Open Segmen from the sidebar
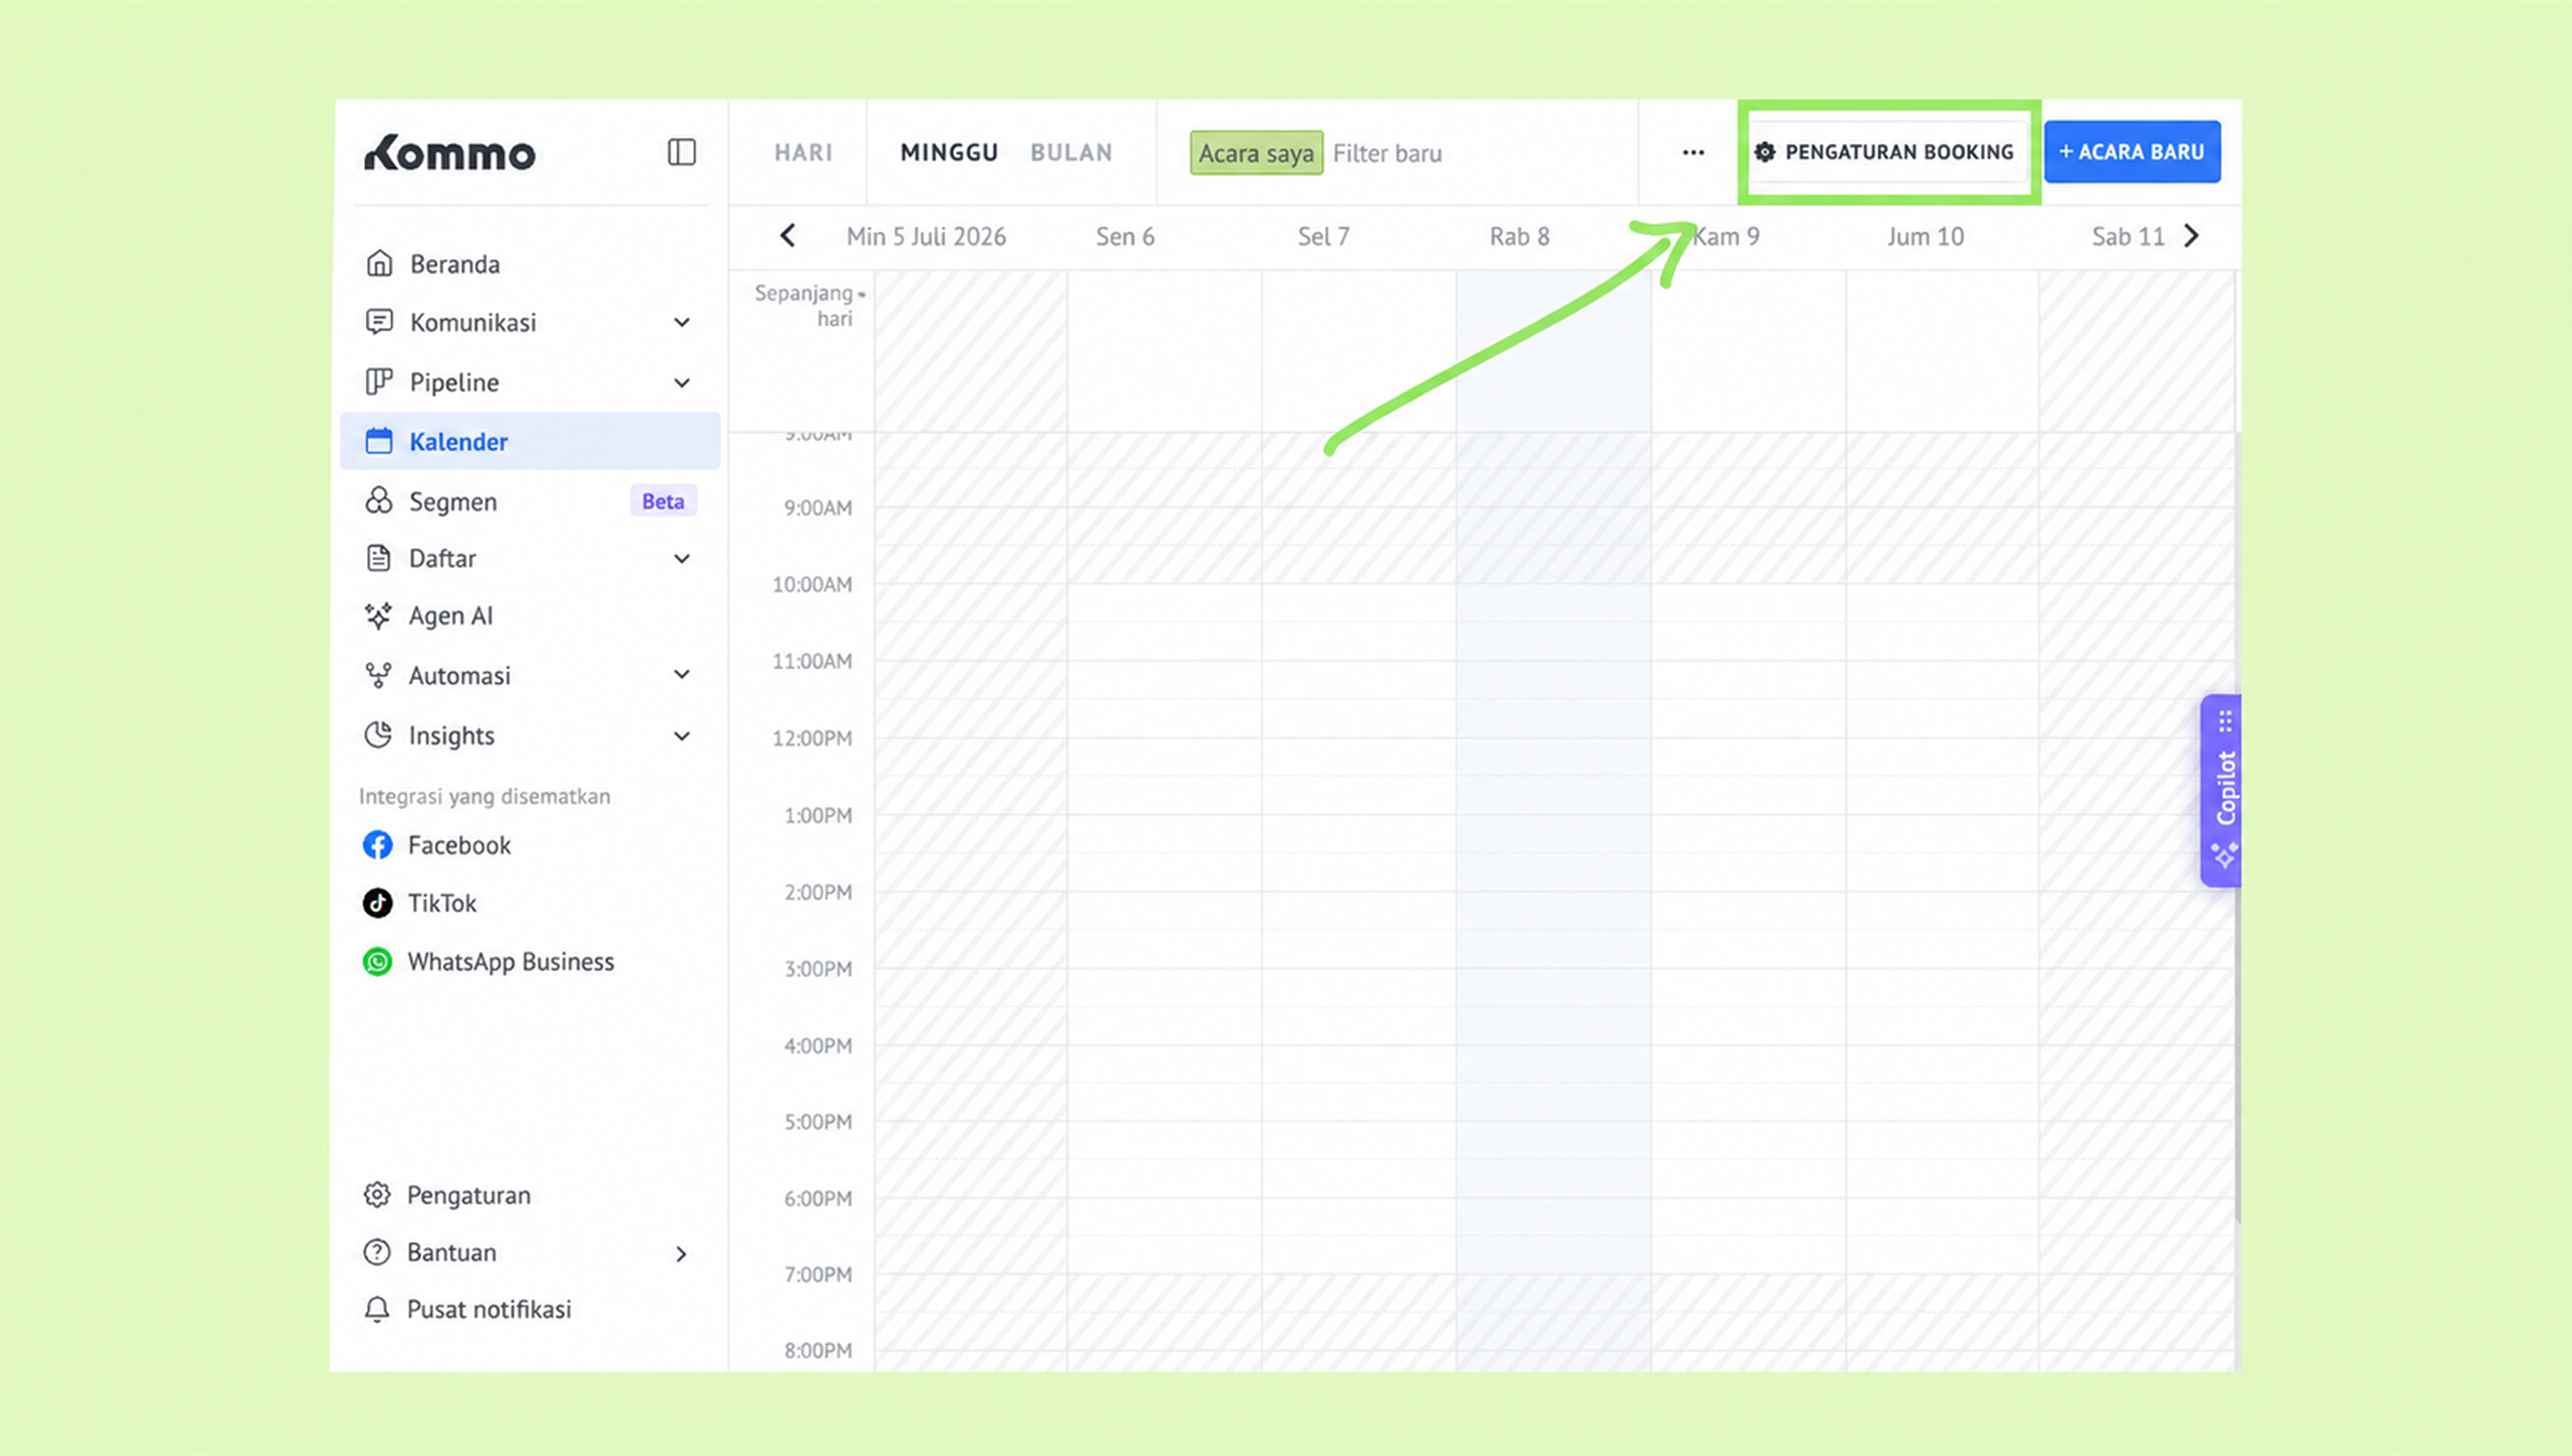2572x1456 pixels. click(x=530, y=500)
